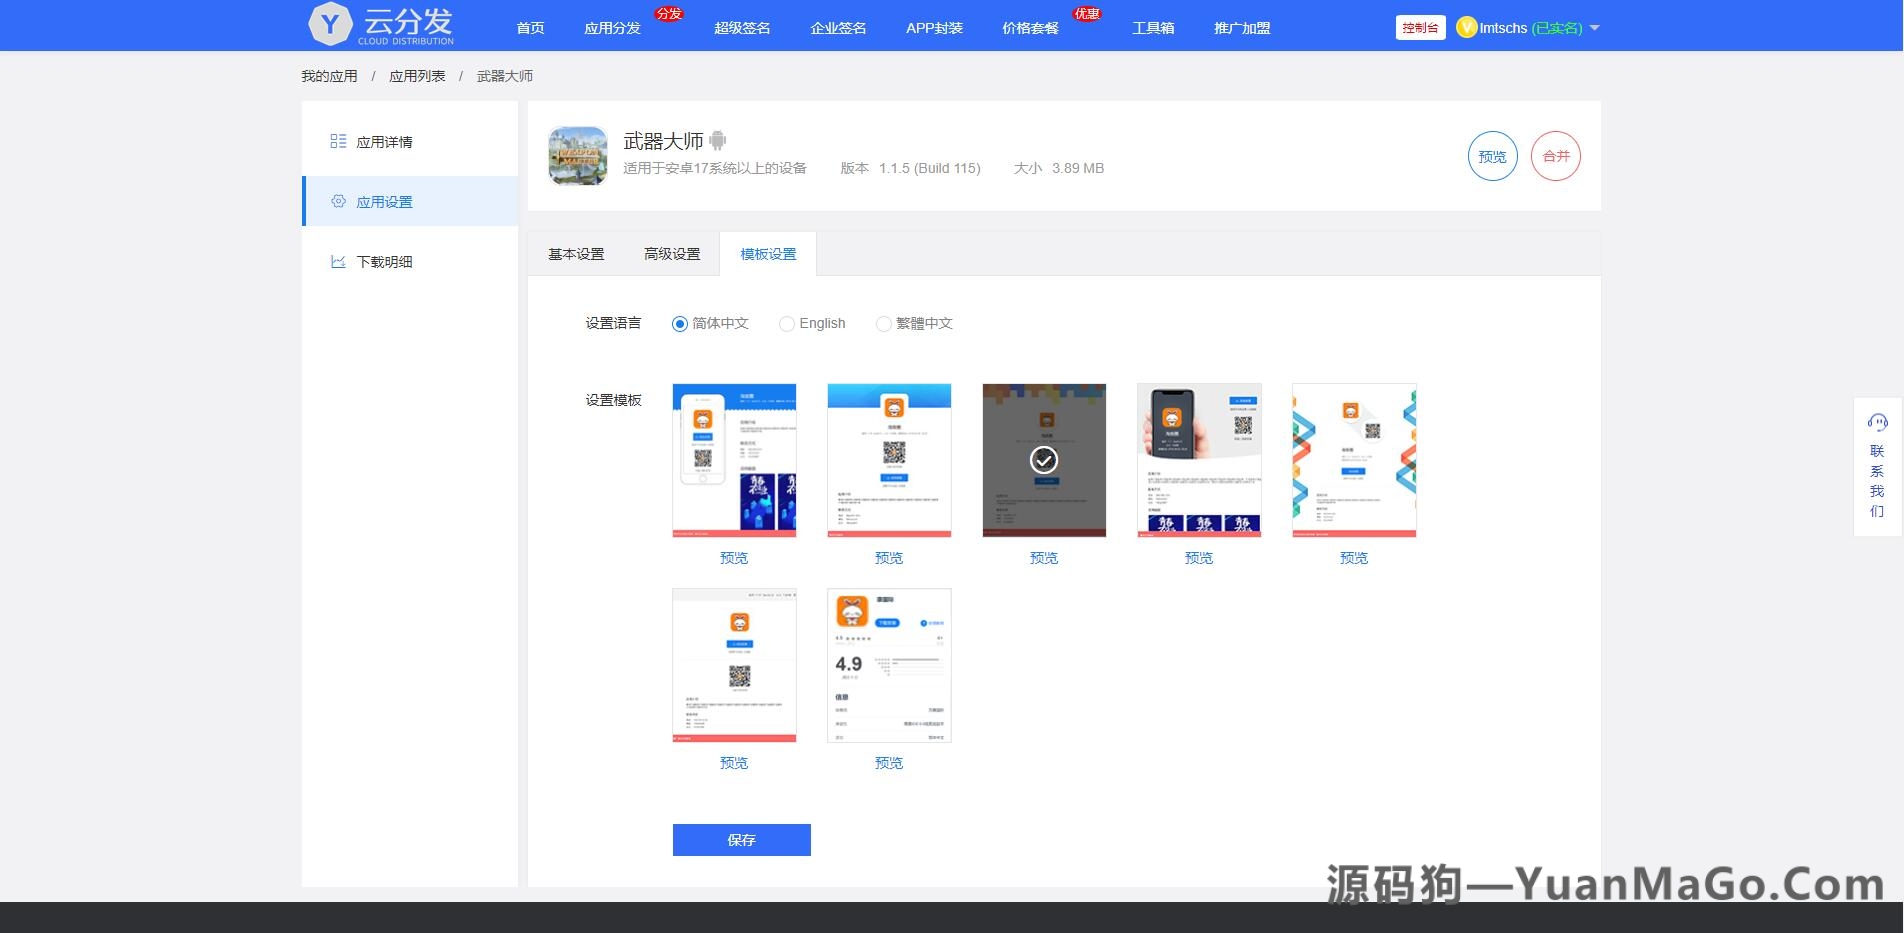
Task: Select the English language radio button
Action: point(787,324)
